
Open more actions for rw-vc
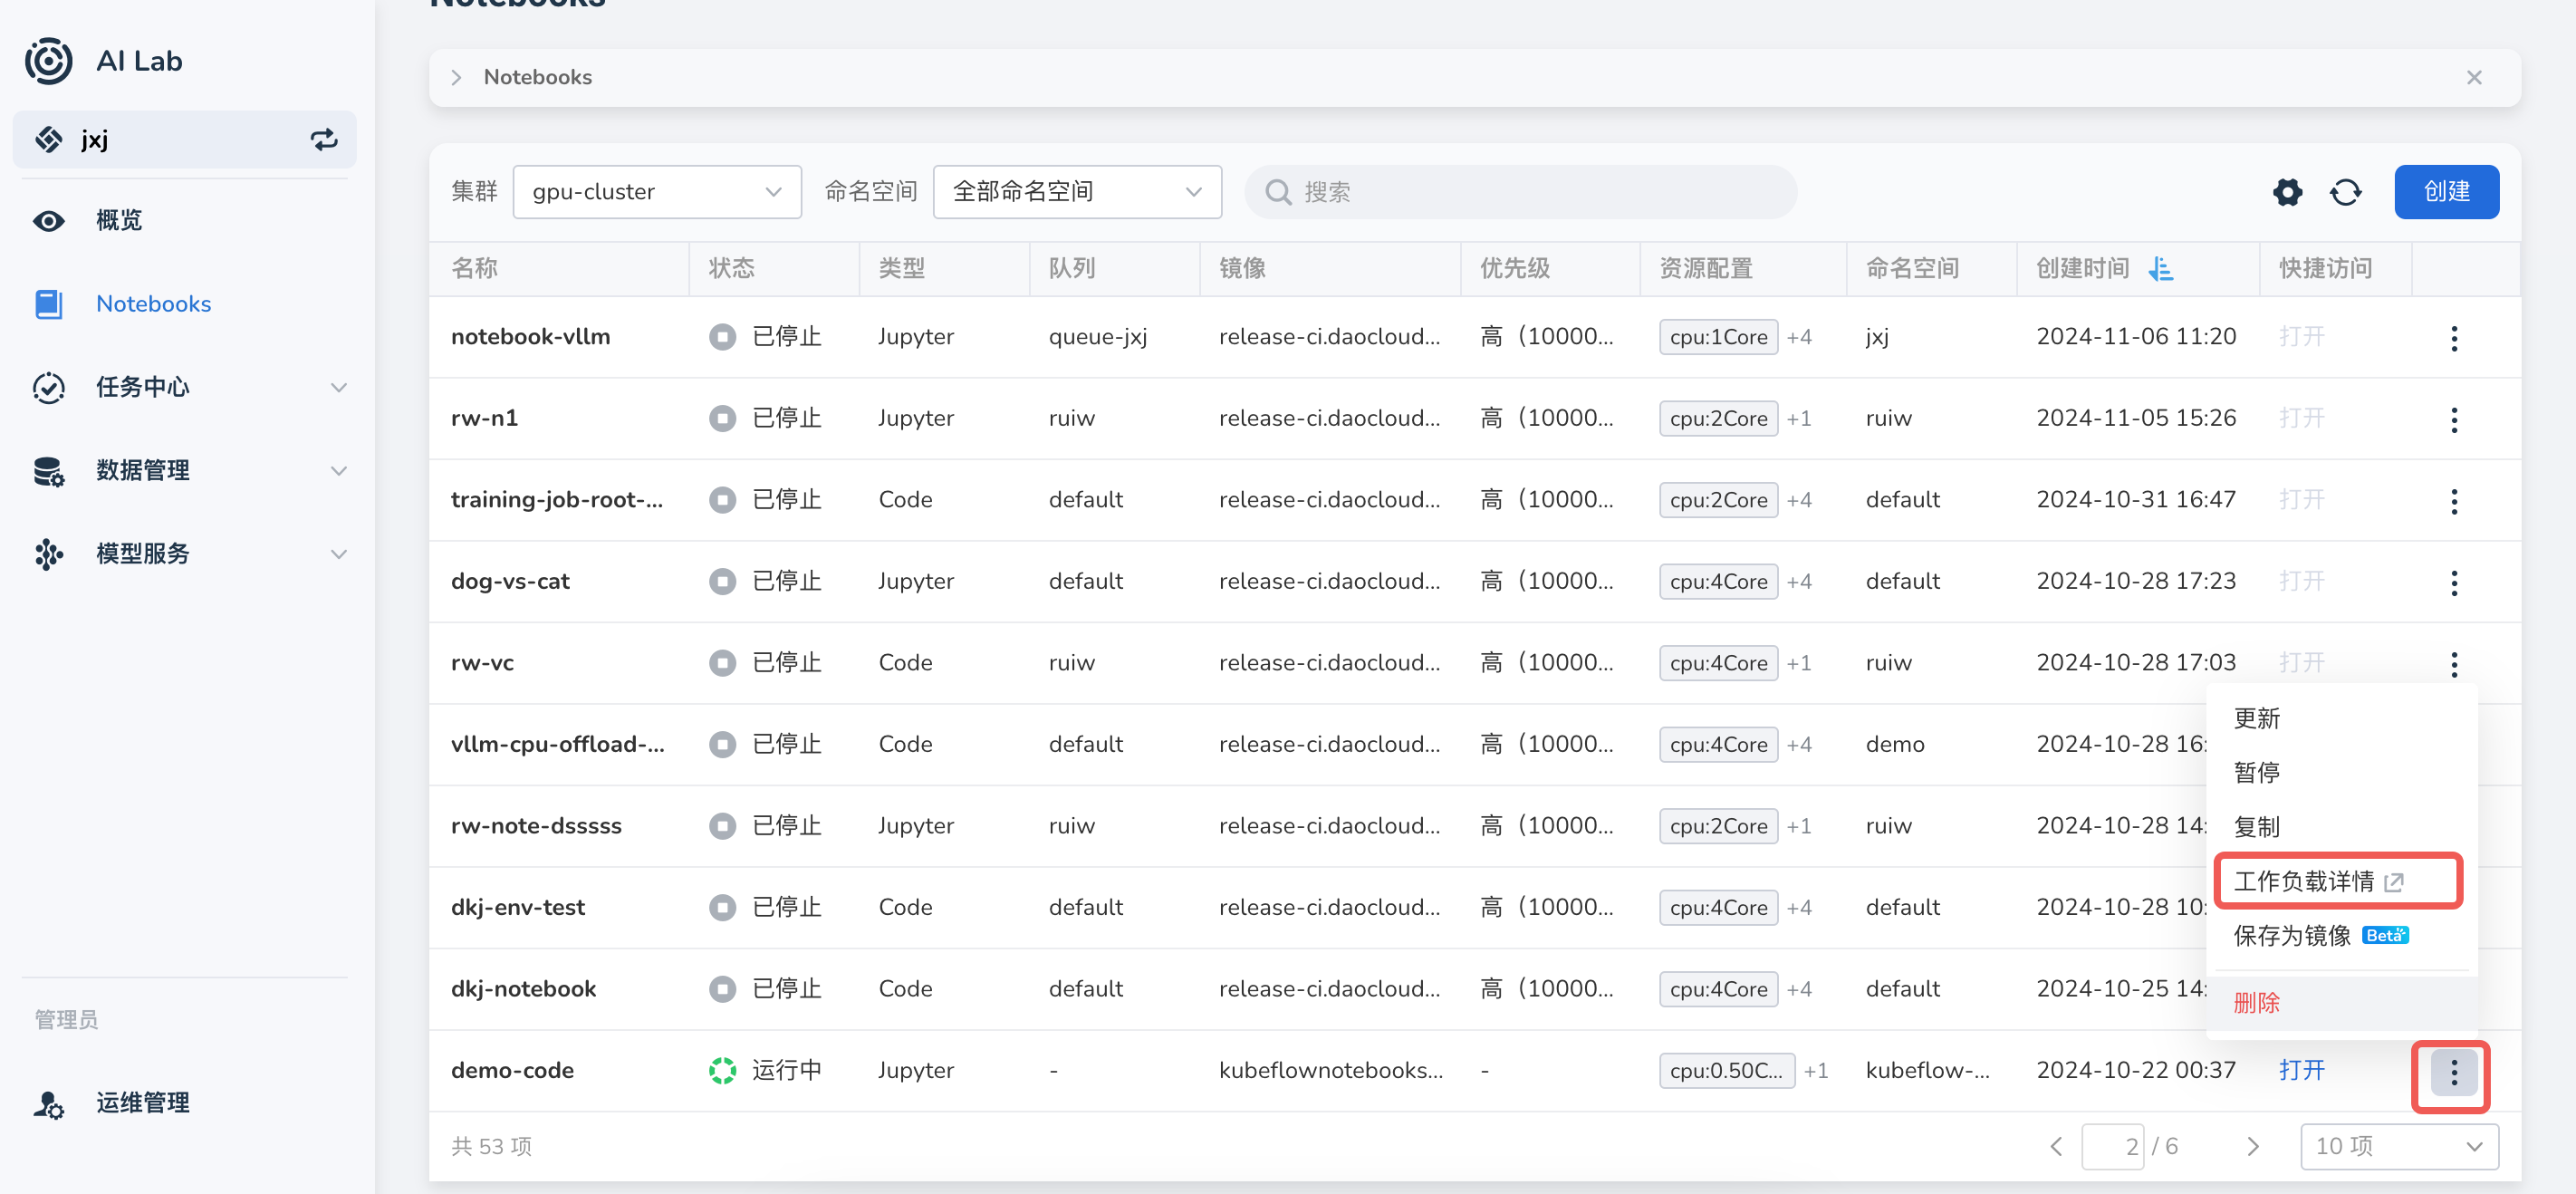tap(2453, 664)
